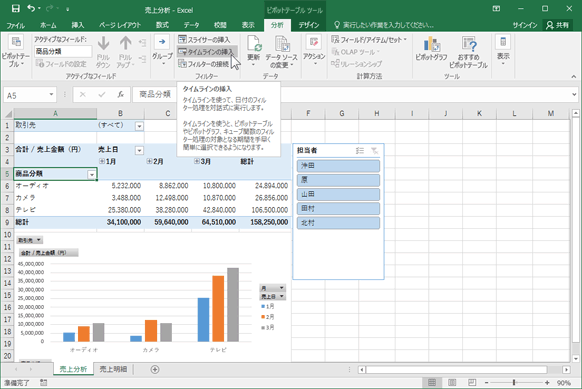582x389 pixels.
Task: Click the new sheet plus icon
Action: (x=155, y=369)
